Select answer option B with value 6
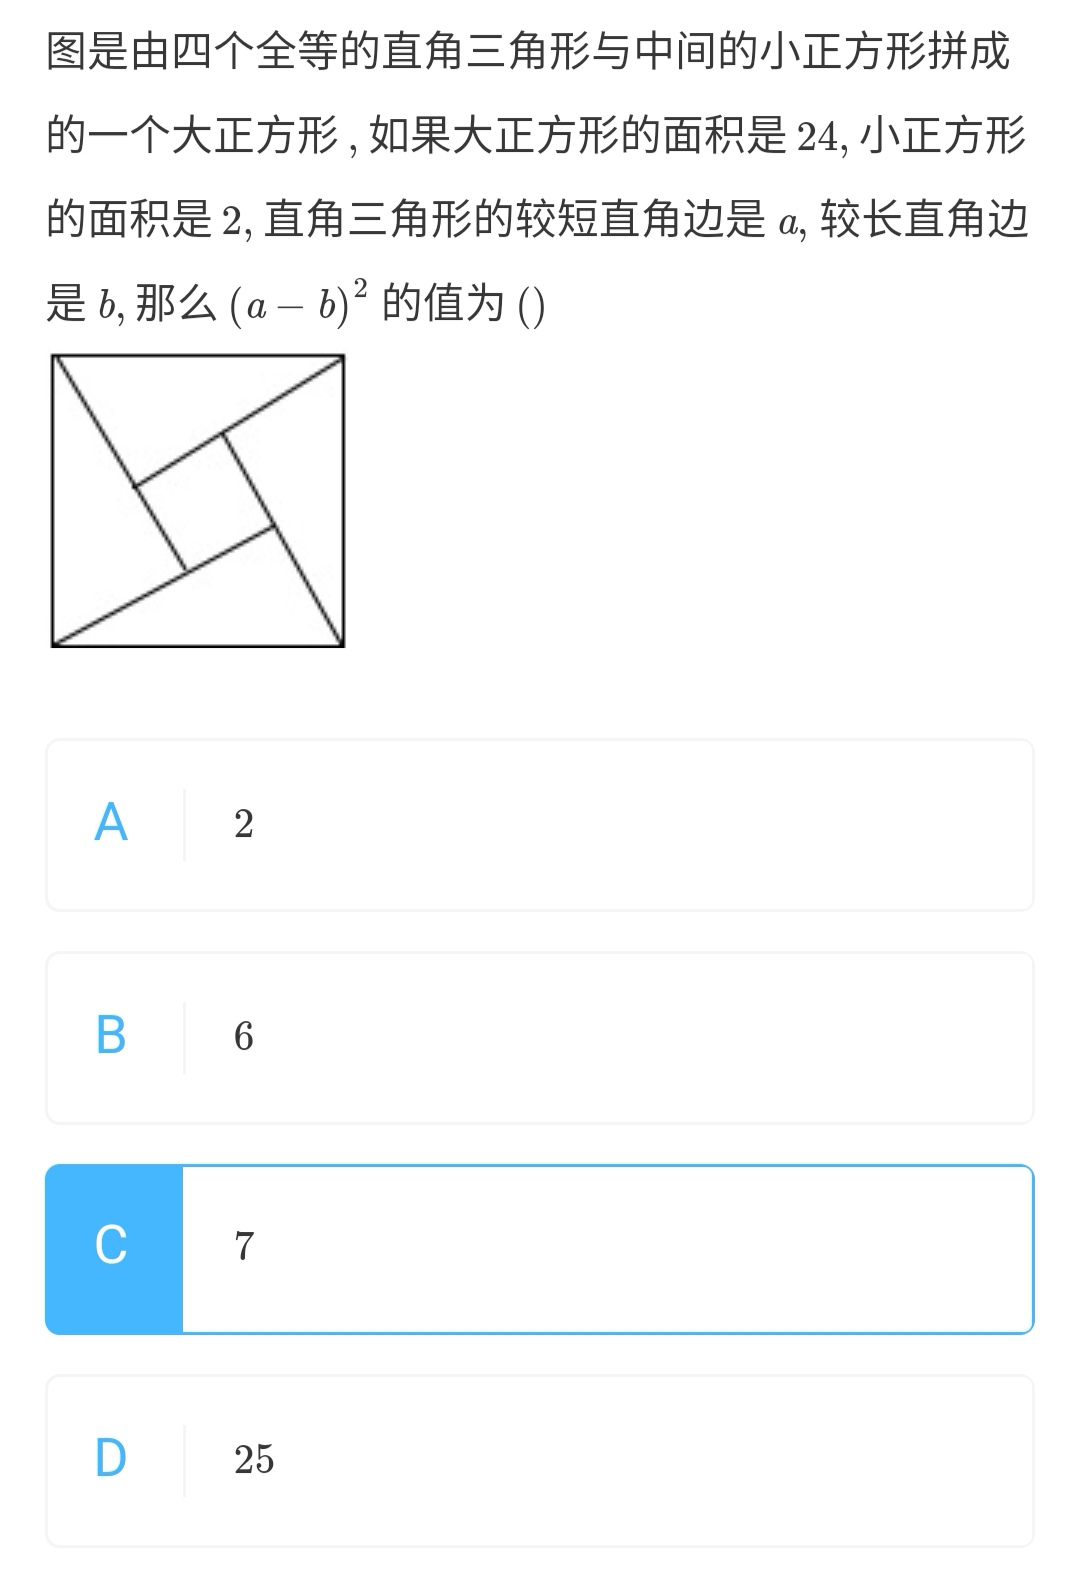This screenshot has height=1578, width=1080. click(540, 1037)
